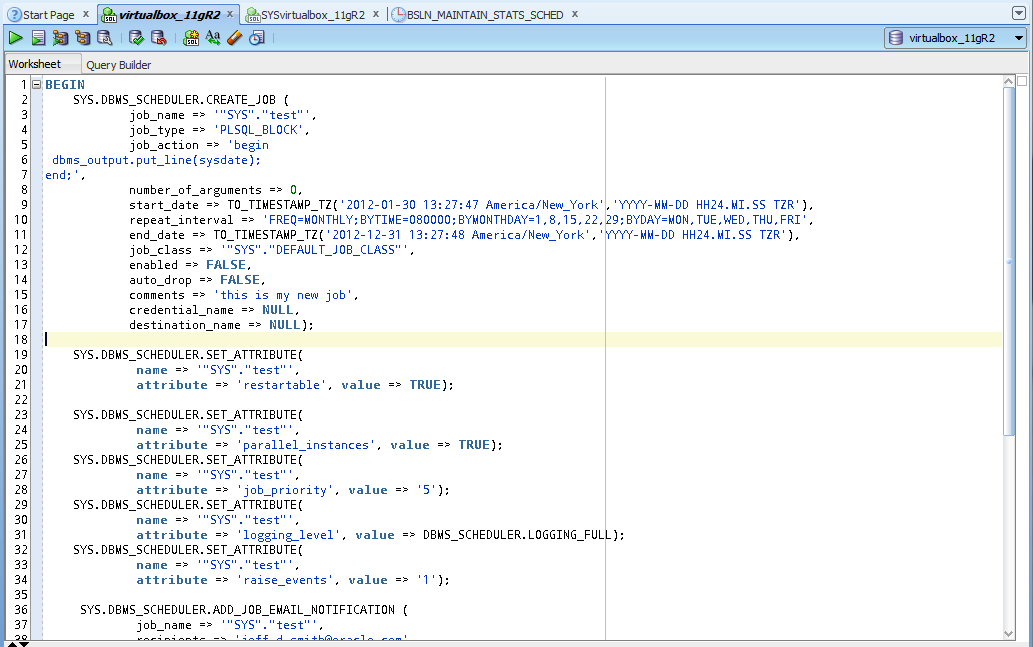
Task: Open the SQL History icon
Action: pyautogui.click(x=257, y=38)
